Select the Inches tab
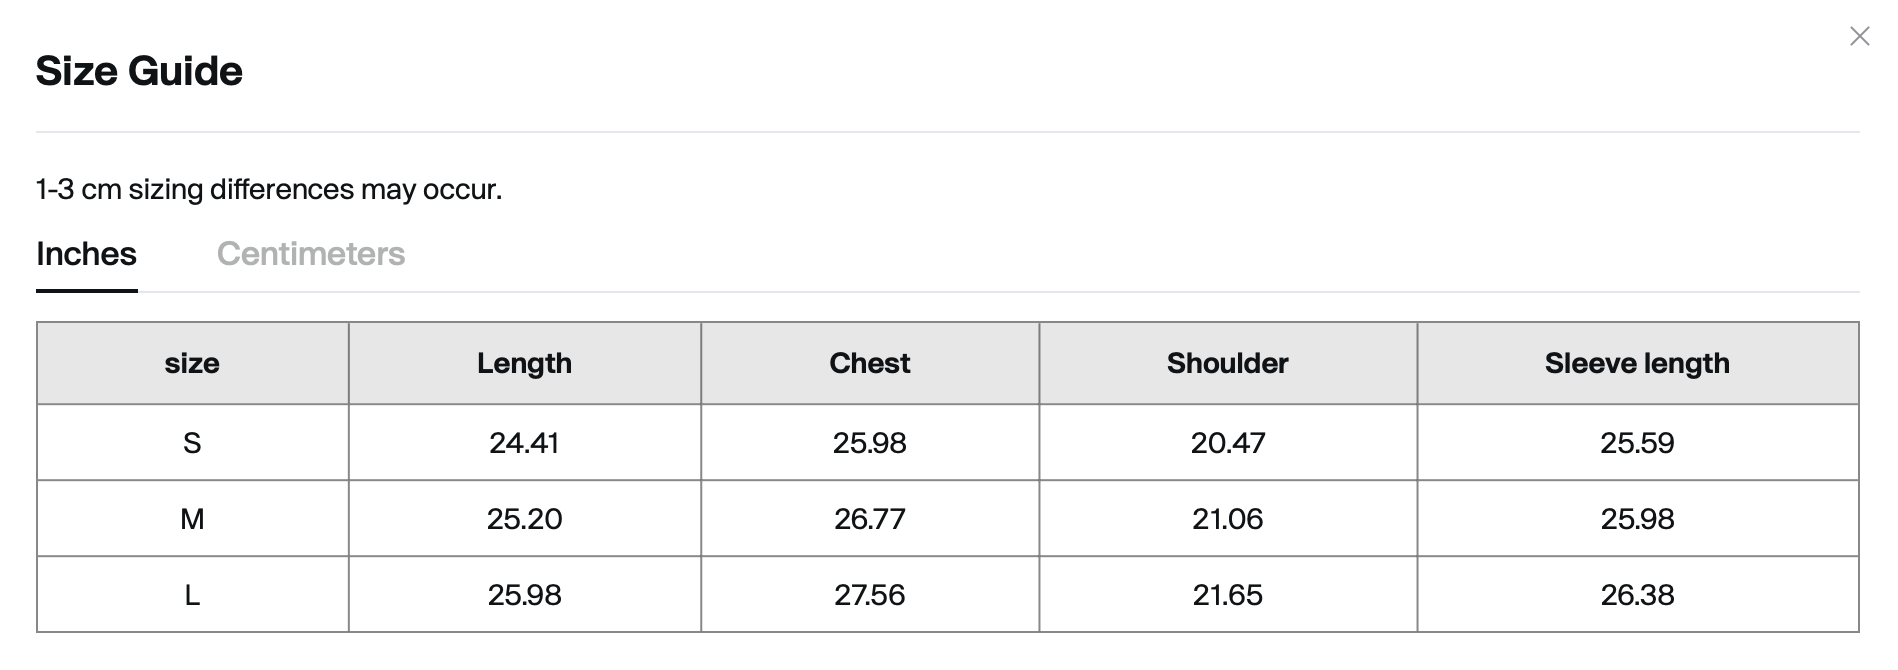The width and height of the screenshot is (1898, 670). click(87, 254)
